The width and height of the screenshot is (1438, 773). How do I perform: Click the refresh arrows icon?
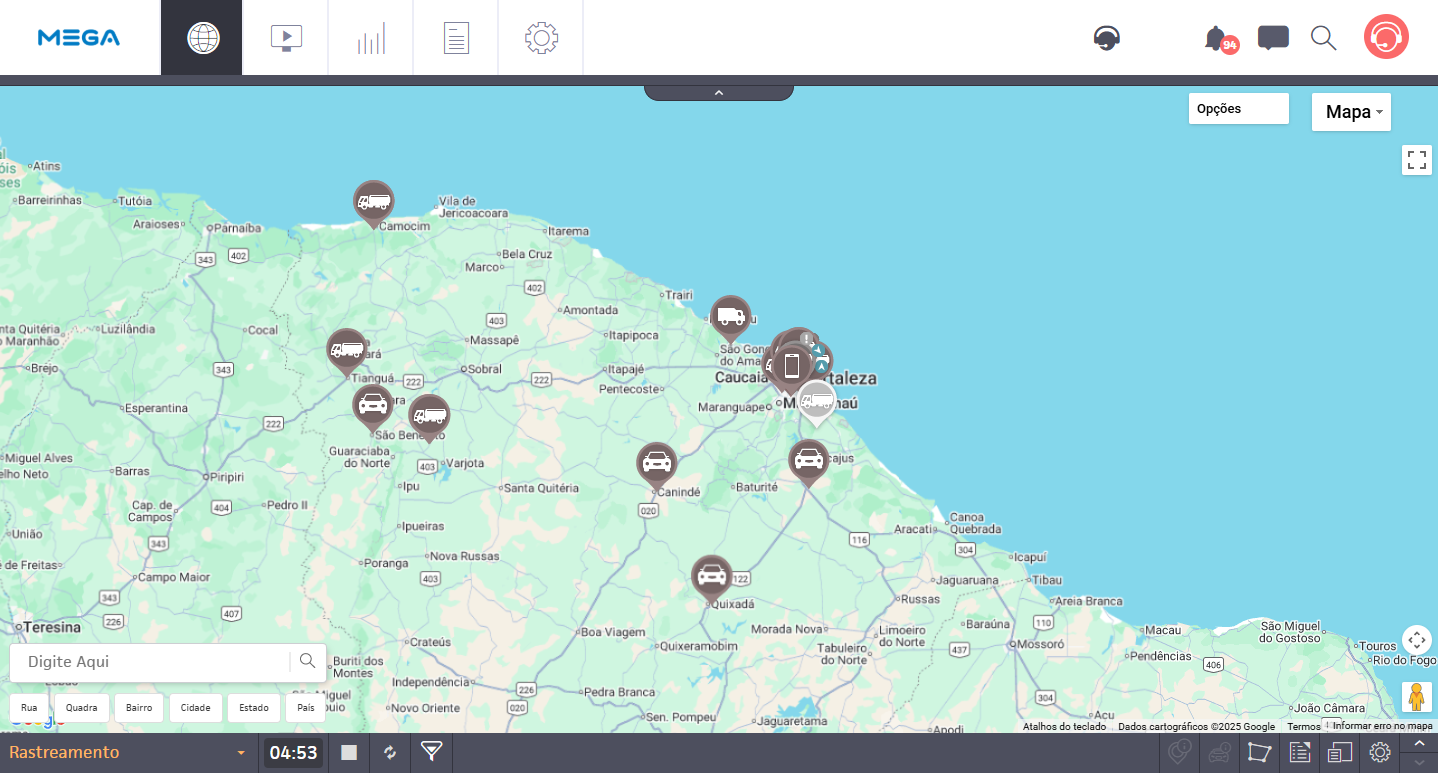[x=390, y=752]
